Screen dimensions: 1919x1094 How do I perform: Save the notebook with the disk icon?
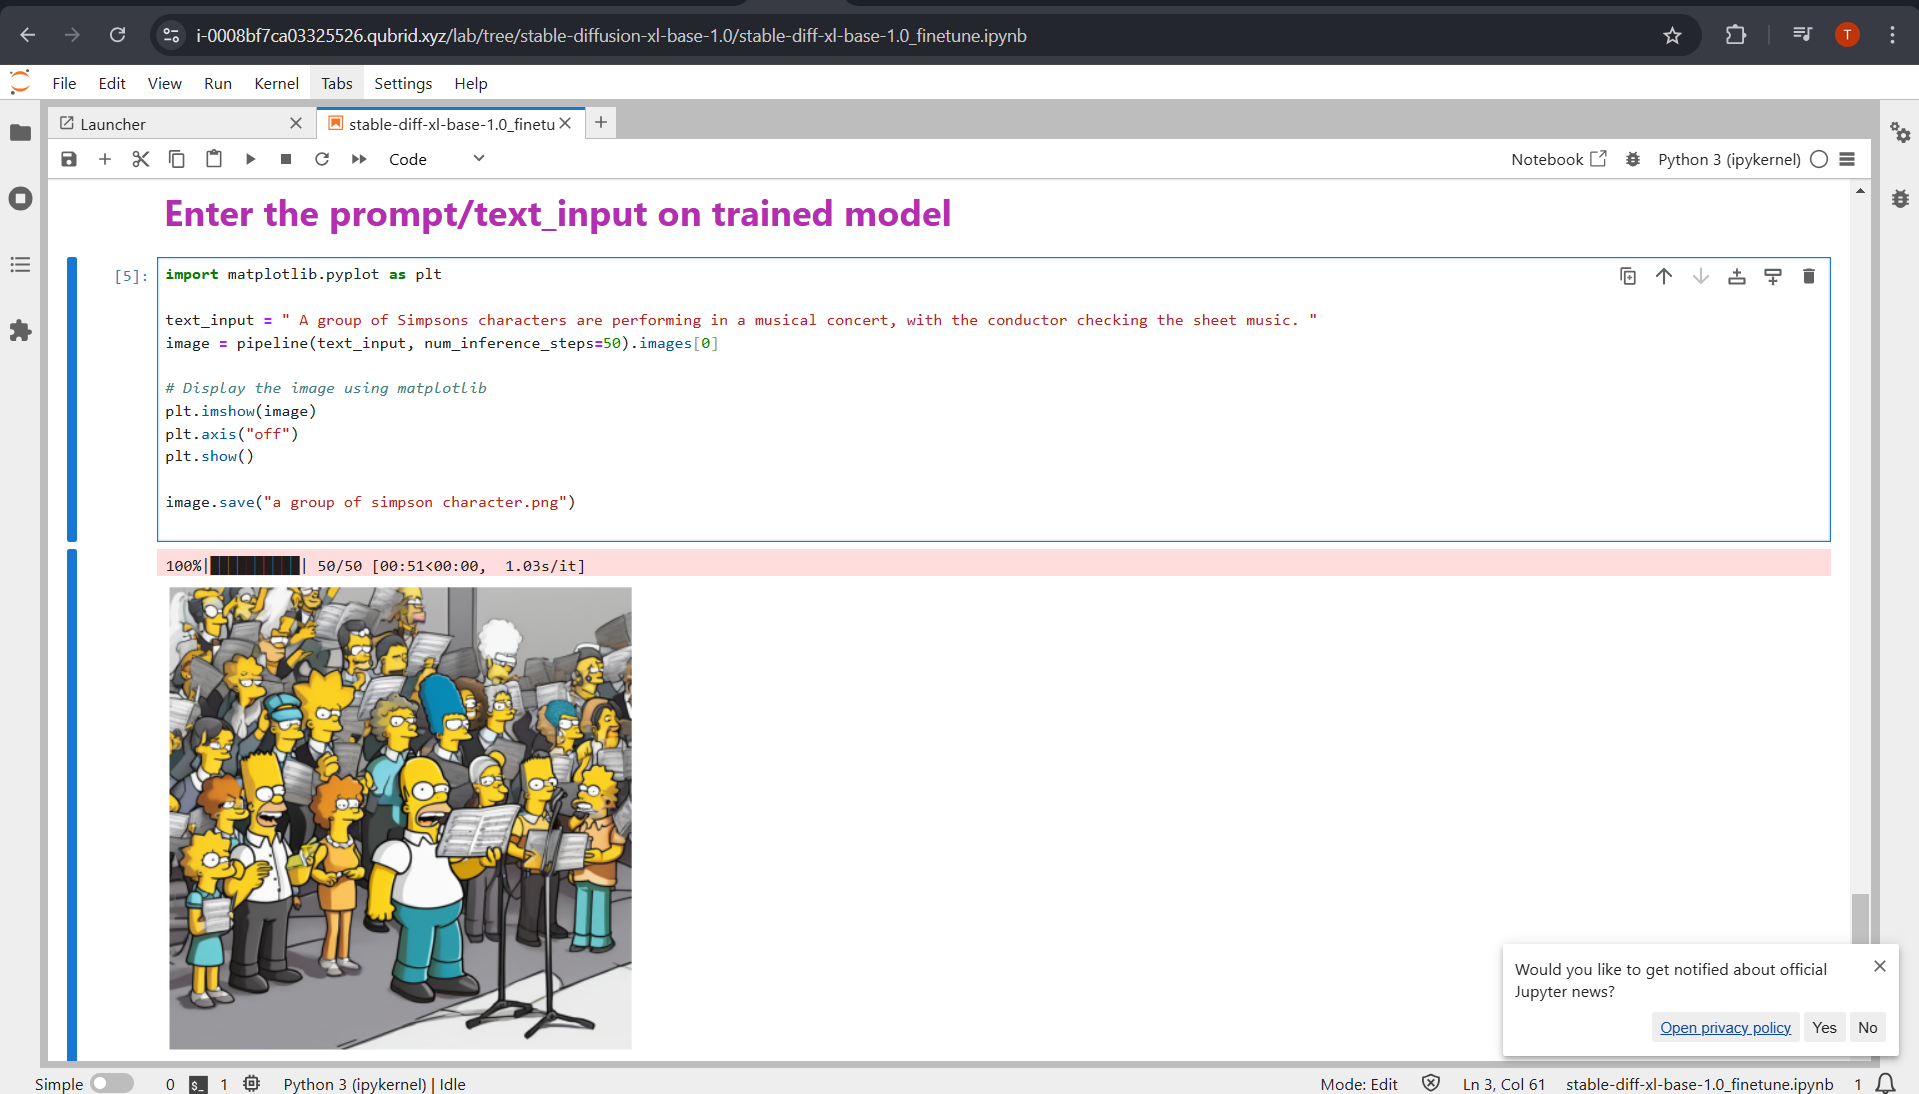click(x=69, y=159)
